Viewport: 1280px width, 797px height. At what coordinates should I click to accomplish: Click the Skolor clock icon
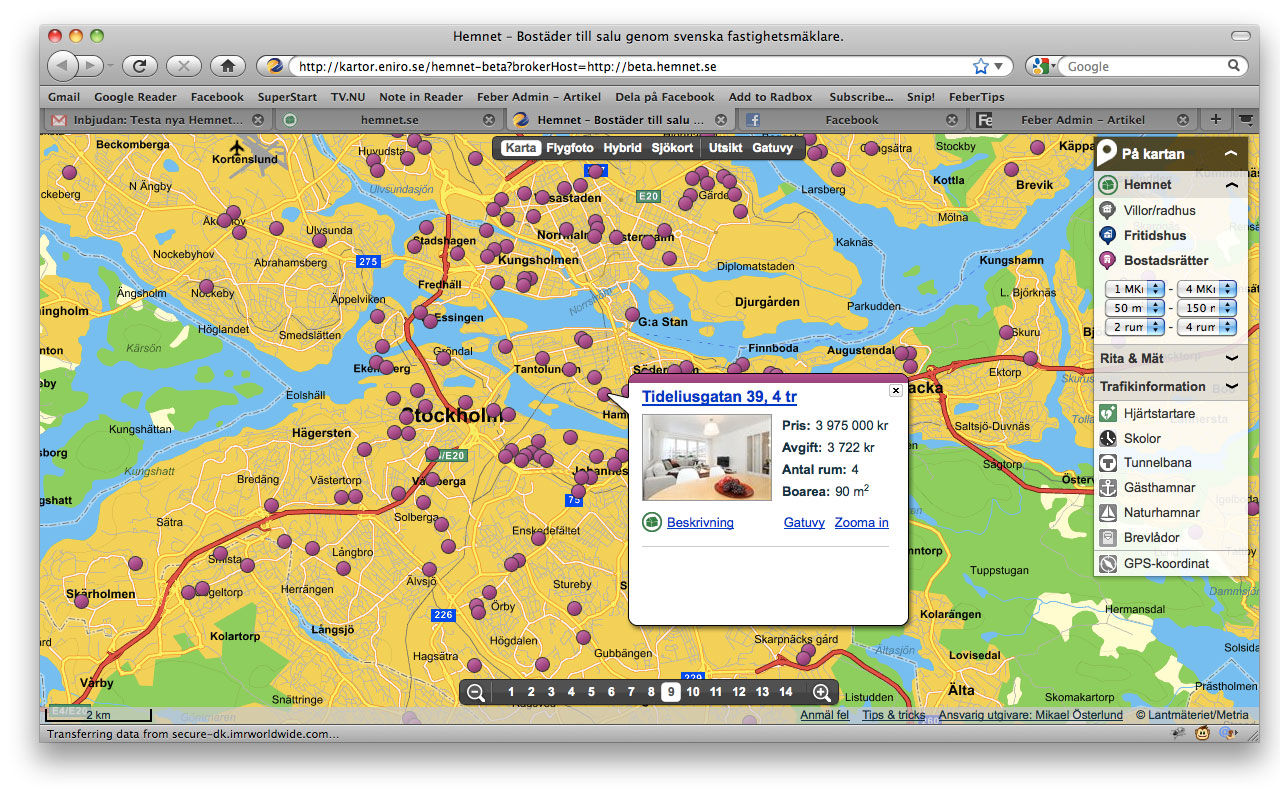click(1107, 438)
